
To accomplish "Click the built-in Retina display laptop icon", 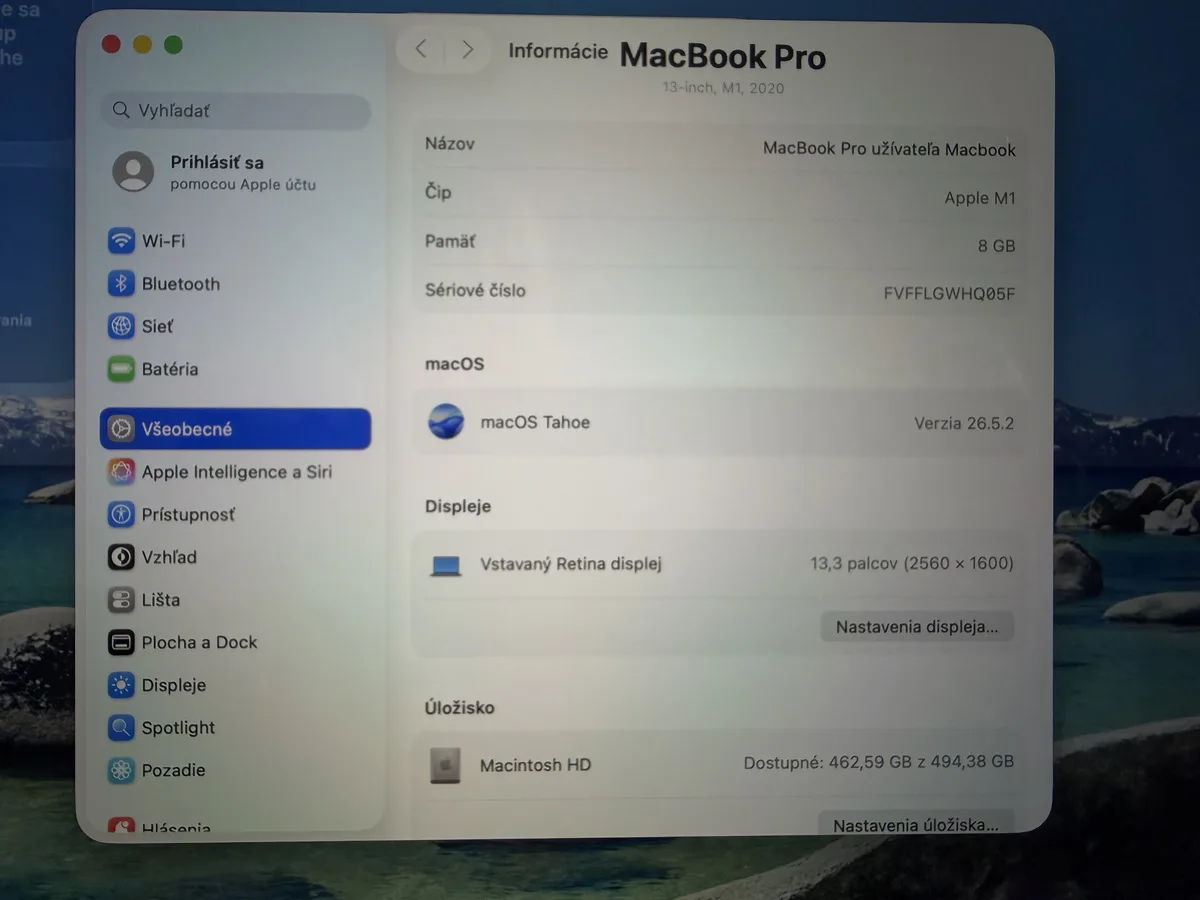I will [x=446, y=566].
